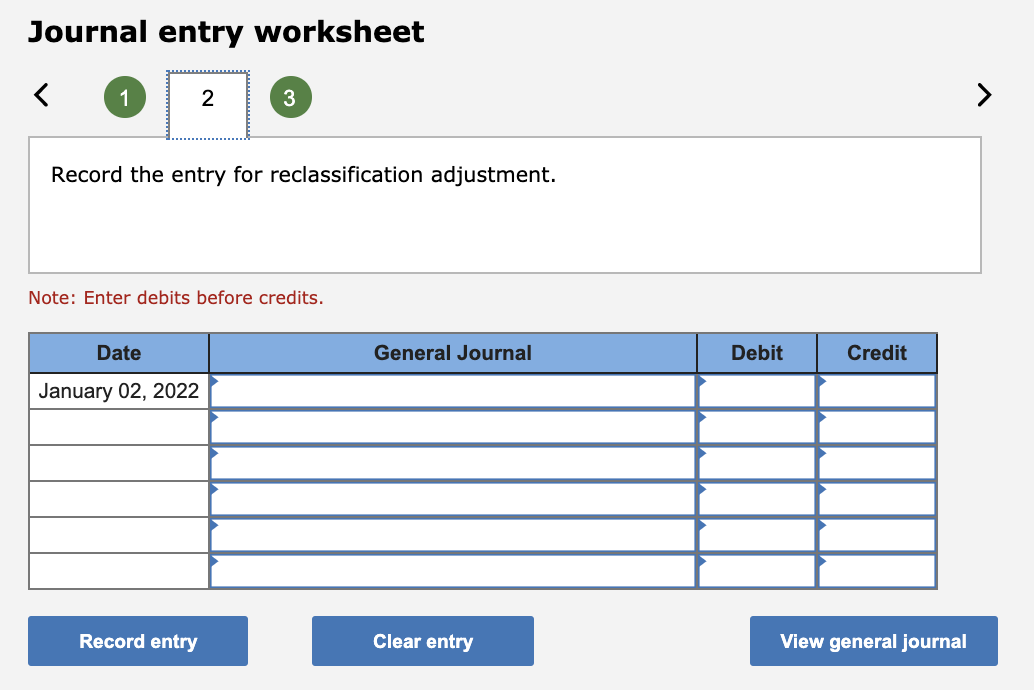1034x690 pixels.
Task: Open step 1 in the worksheet navigator
Action: (x=124, y=96)
